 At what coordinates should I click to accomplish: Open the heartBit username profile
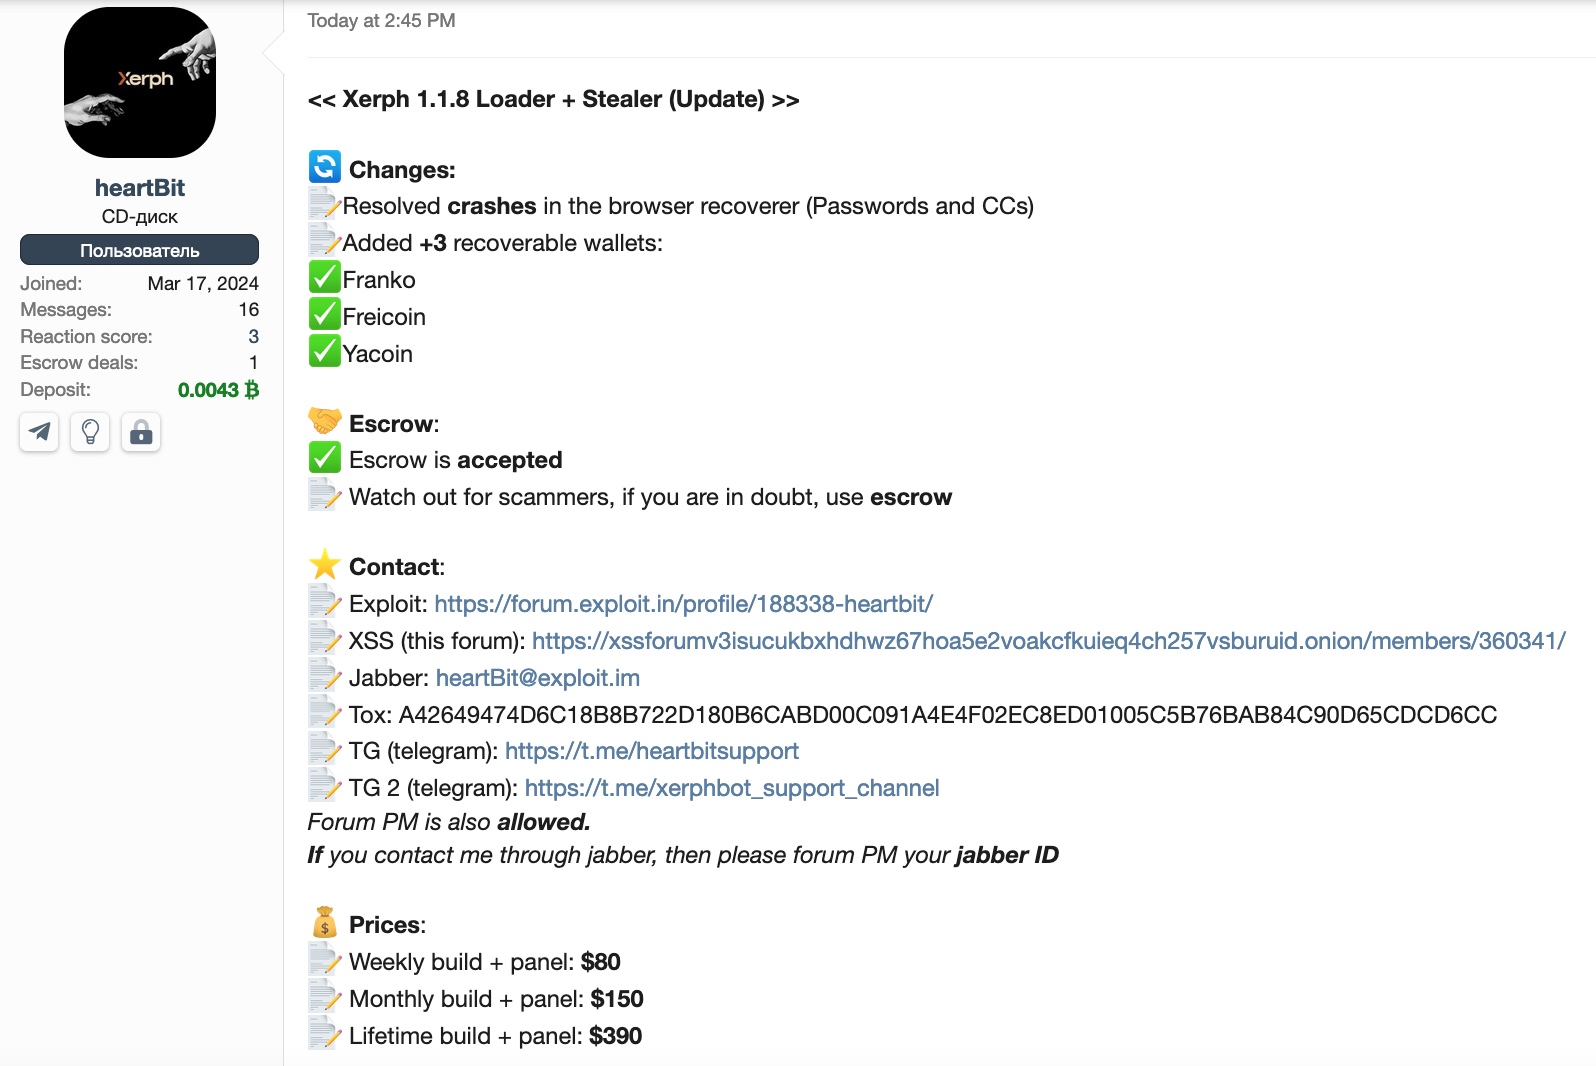[x=140, y=188]
